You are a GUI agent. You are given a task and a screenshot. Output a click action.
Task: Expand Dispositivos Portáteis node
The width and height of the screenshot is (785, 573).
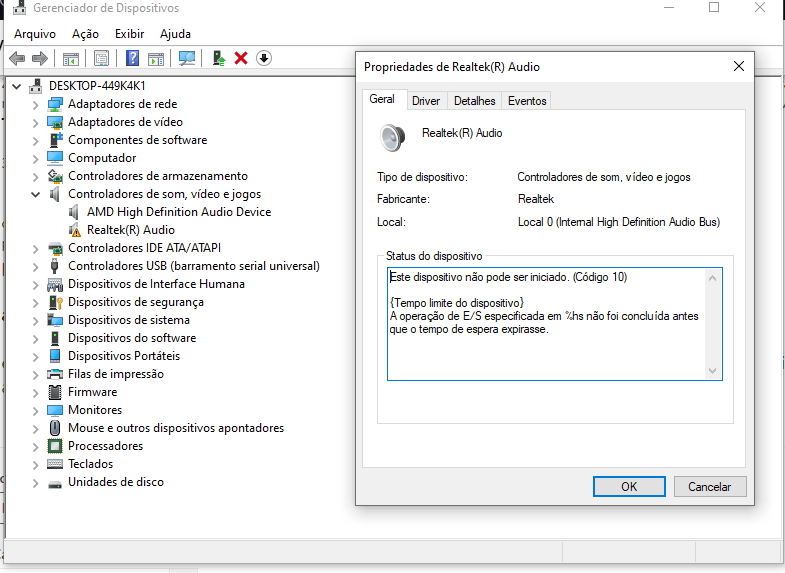(35, 357)
